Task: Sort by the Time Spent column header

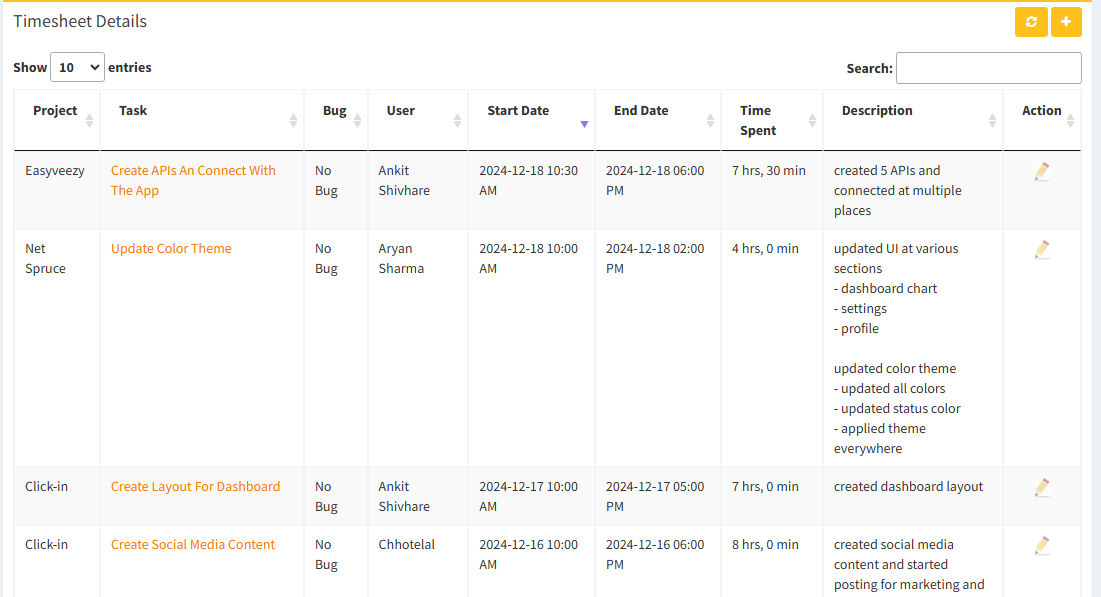Action: [x=756, y=120]
